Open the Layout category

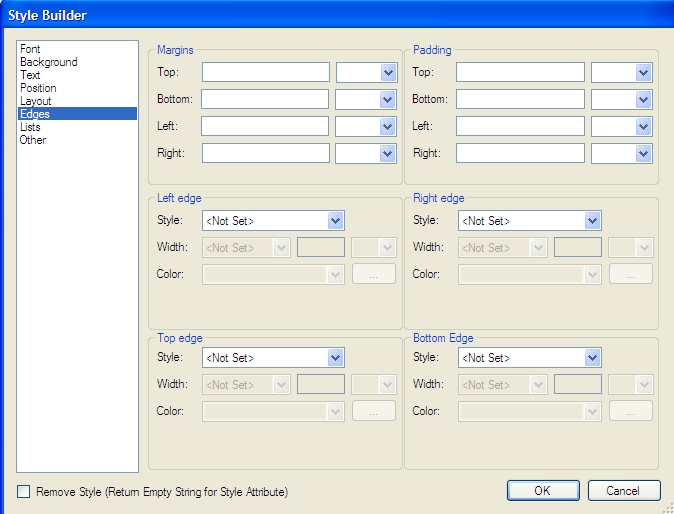point(36,101)
